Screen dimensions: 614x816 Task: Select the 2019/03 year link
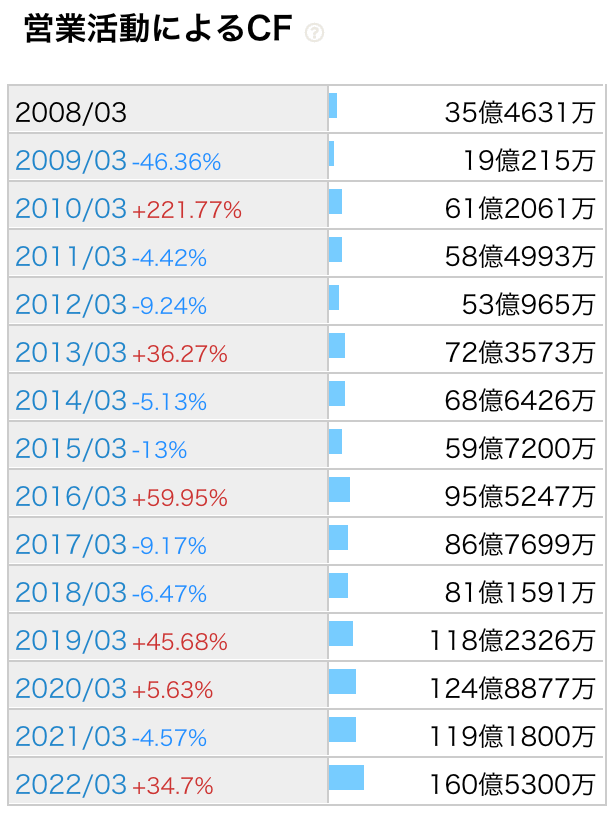pyautogui.click(x=71, y=641)
